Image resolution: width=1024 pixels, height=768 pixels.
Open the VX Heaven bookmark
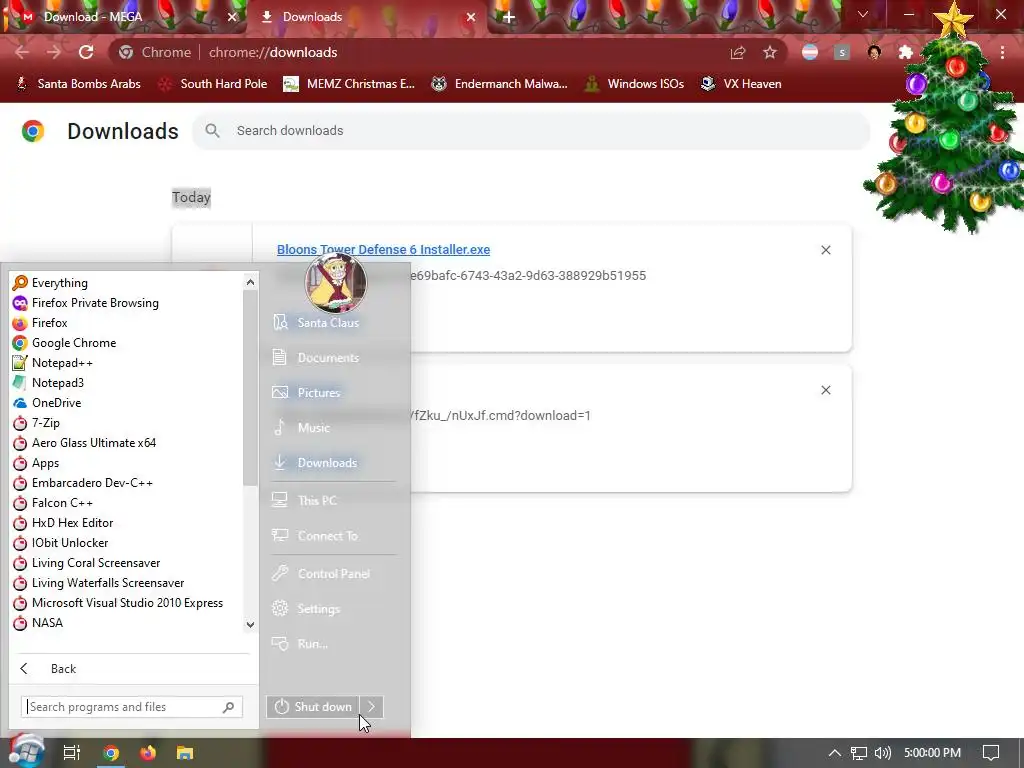(x=741, y=84)
